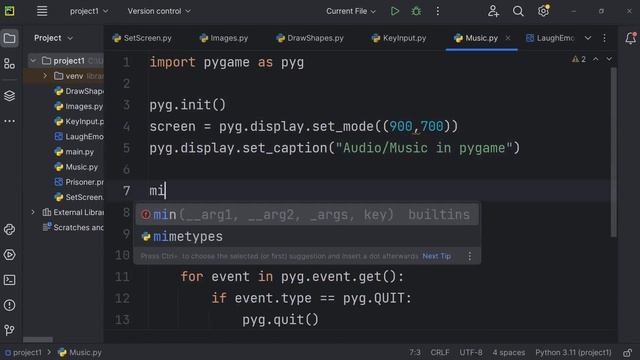The height and width of the screenshot is (360, 640).
Task: Start debugging with the bug icon
Action: click(416, 11)
